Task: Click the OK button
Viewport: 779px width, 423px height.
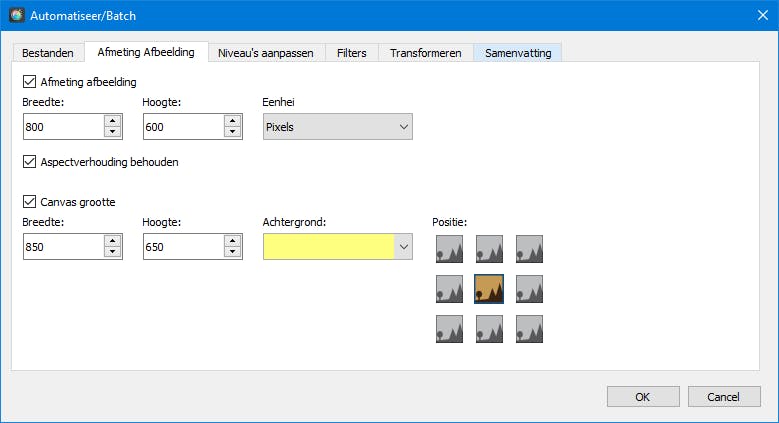Action: click(x=643, y=396)
